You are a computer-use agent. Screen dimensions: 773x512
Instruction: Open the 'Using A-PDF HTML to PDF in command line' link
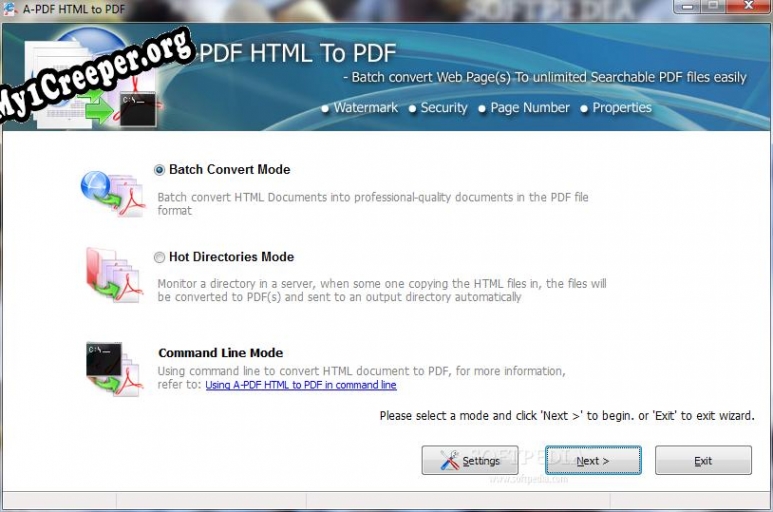tap(301, 385)
